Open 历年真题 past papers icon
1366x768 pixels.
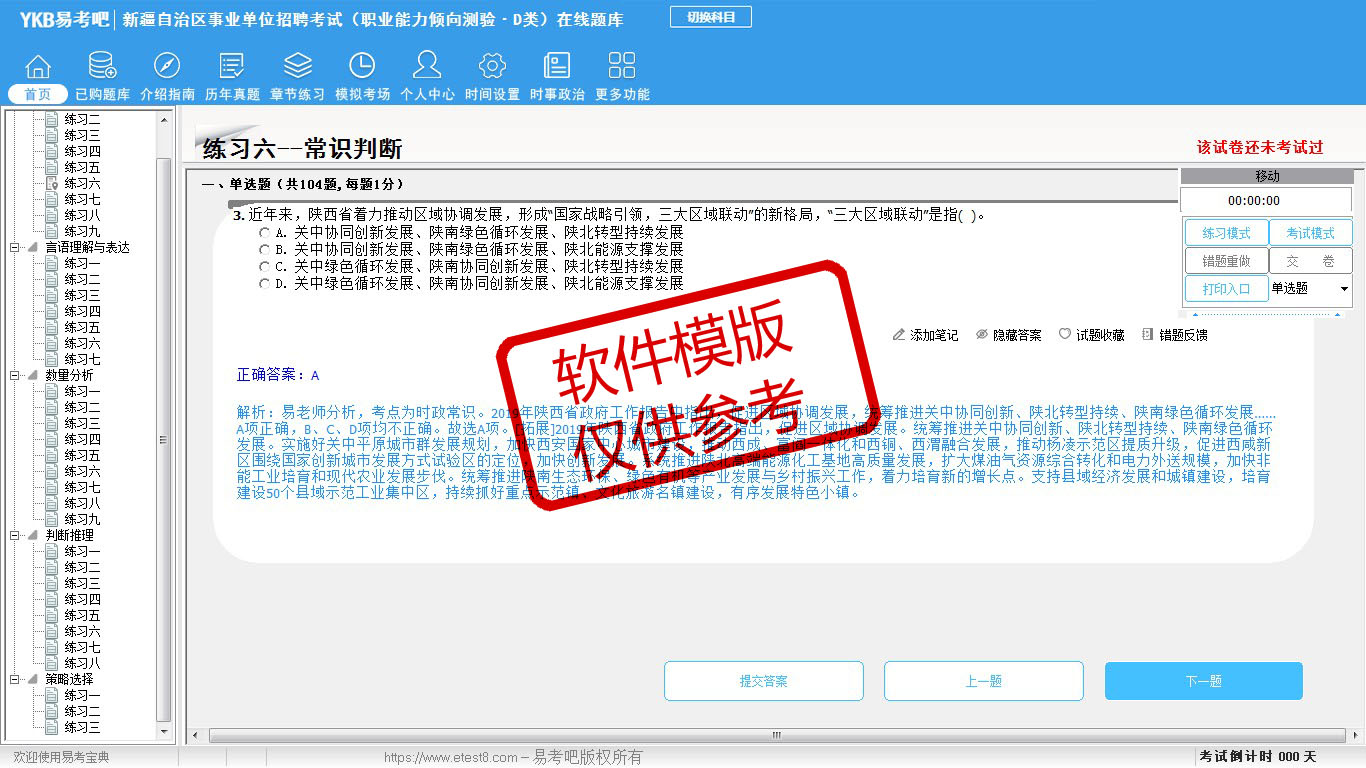click(232, 67)
